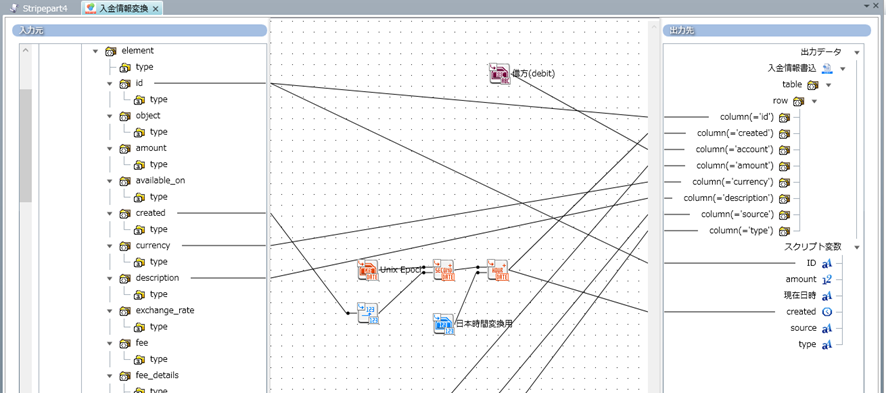Select the available_on input item

[x=160, y=181]
